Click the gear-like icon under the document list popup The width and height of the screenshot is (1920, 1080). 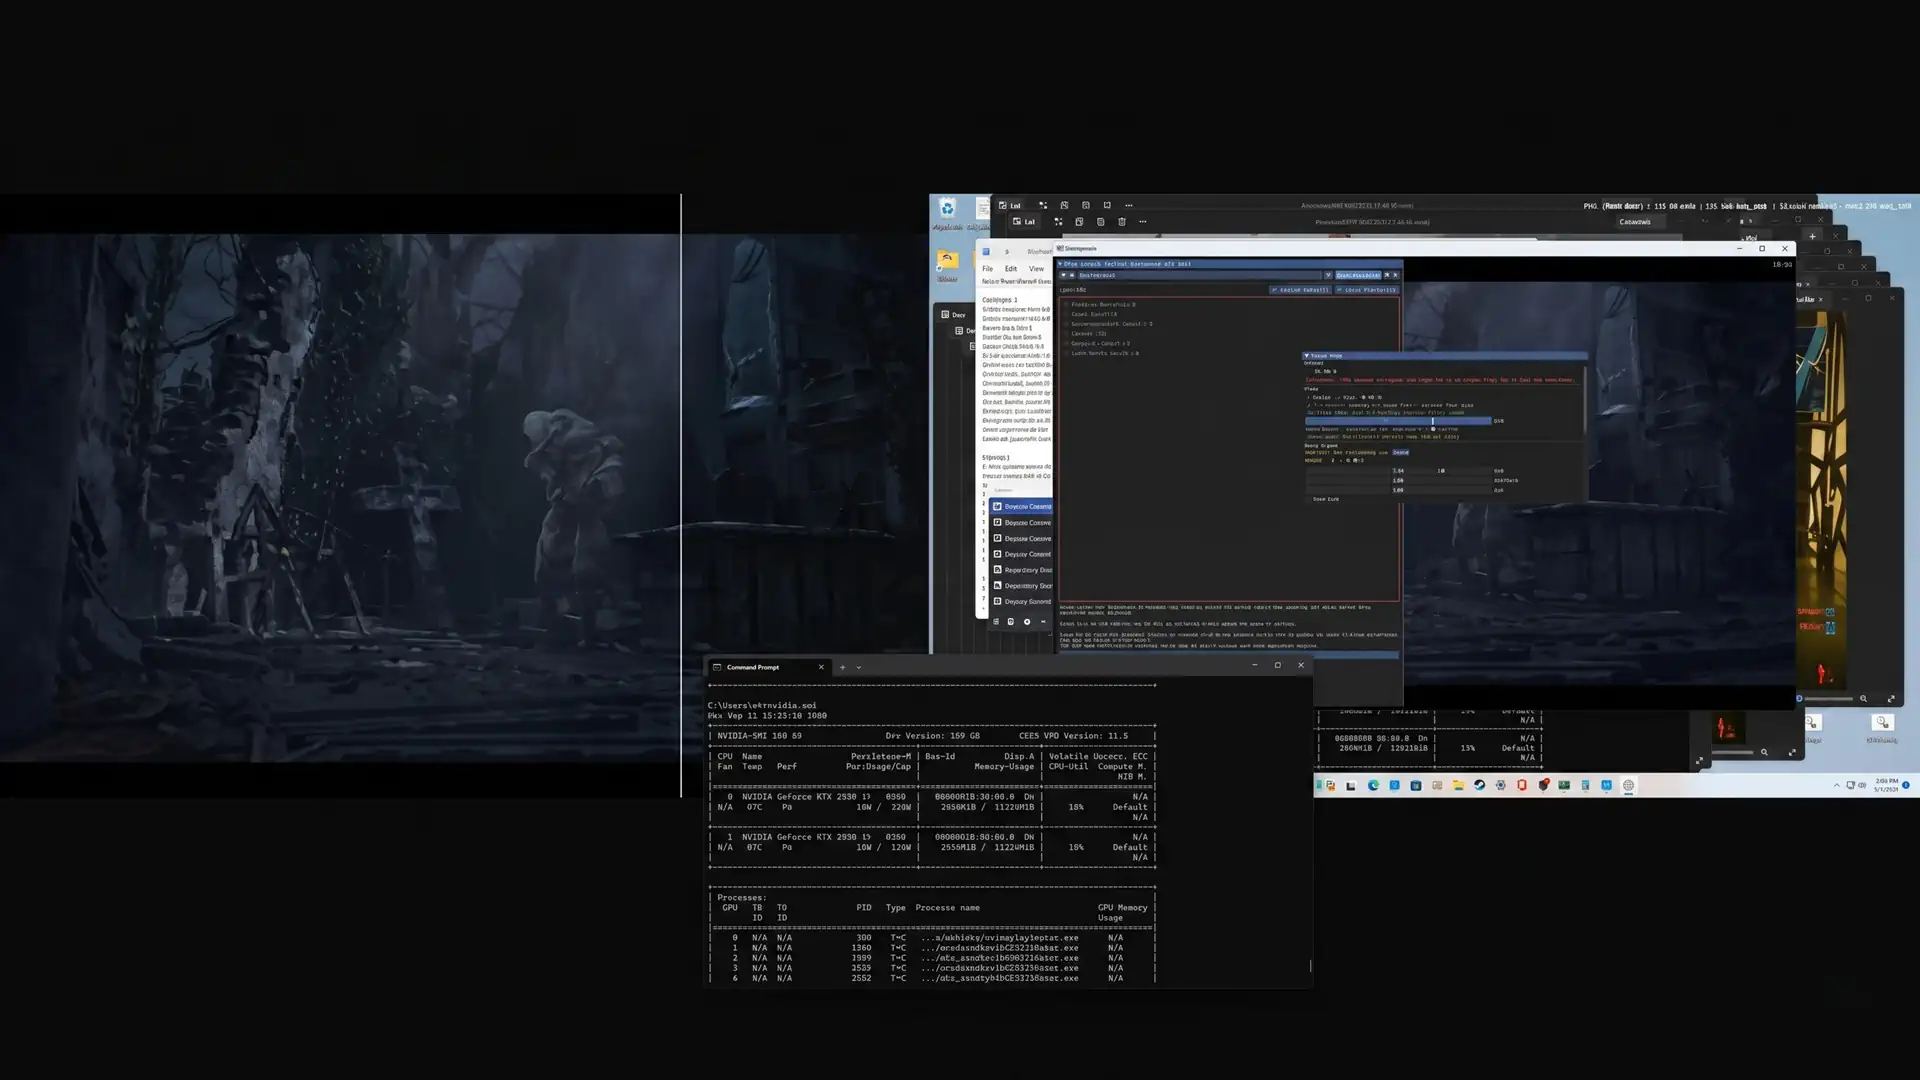pos(1027,622)
